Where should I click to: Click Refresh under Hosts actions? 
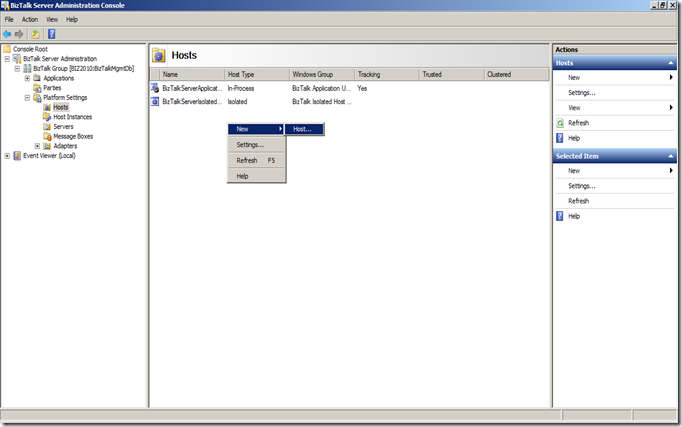578,123
